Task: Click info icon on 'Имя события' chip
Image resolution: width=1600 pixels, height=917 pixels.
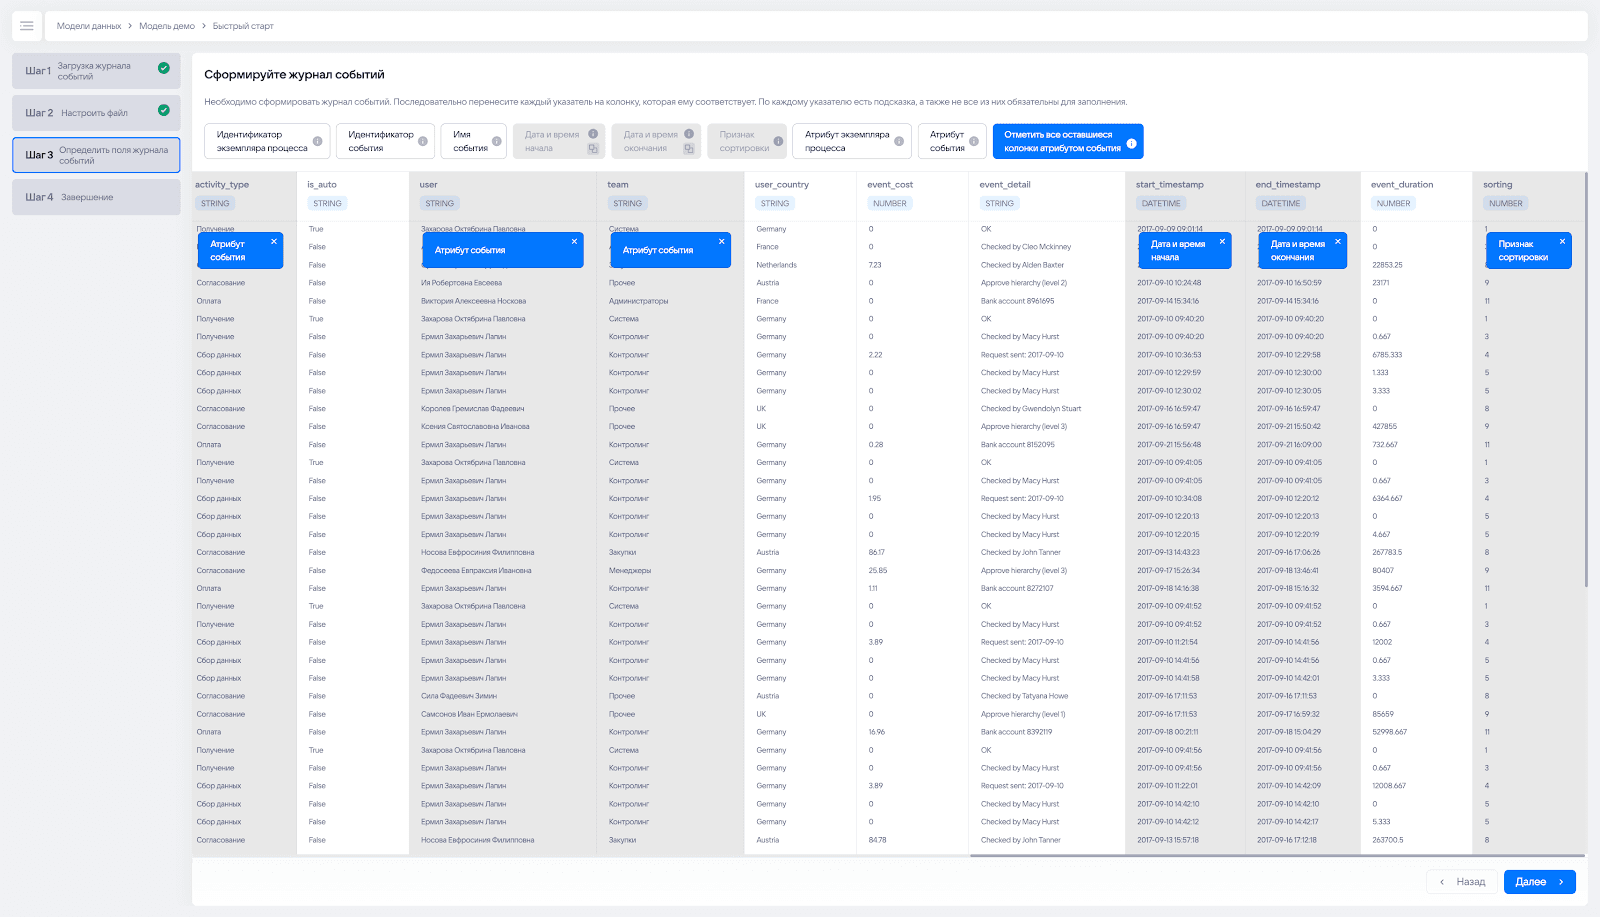Action: pyautogui.click(x=497, y=141)
